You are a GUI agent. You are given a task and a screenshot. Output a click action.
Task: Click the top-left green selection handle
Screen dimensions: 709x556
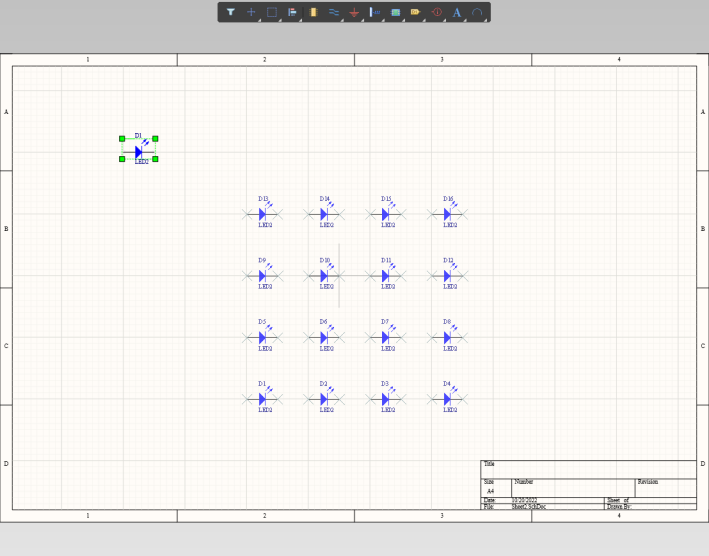[122, 139]
